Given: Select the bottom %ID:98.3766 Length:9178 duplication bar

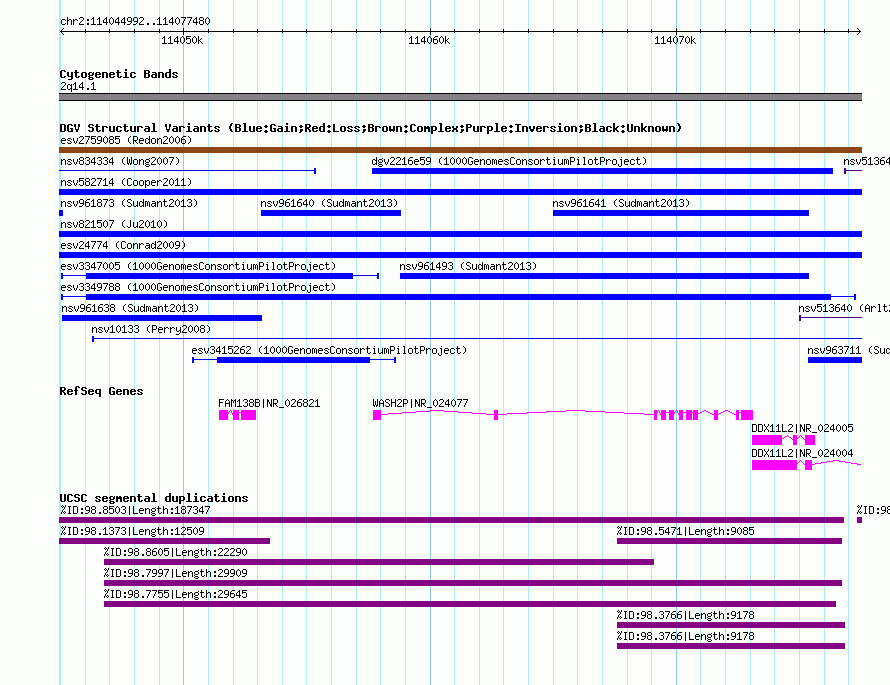Looking at the screenshot, I should pyautogui.click(x=731, y=646).
